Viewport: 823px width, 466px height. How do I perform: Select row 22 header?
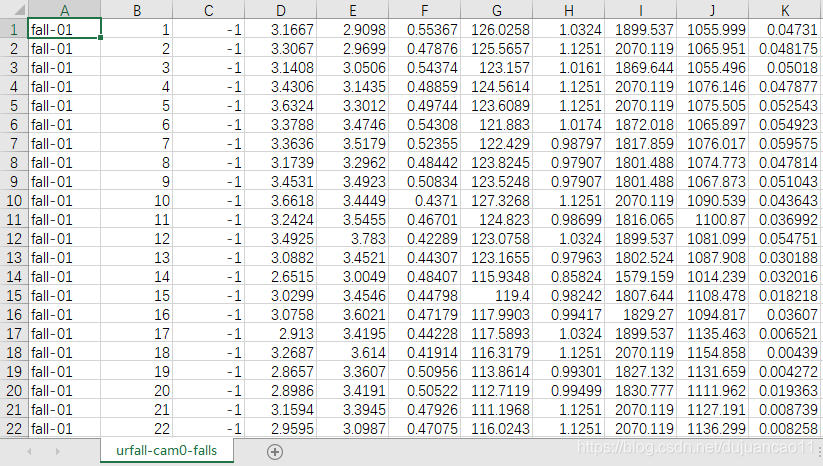[14, 429]
